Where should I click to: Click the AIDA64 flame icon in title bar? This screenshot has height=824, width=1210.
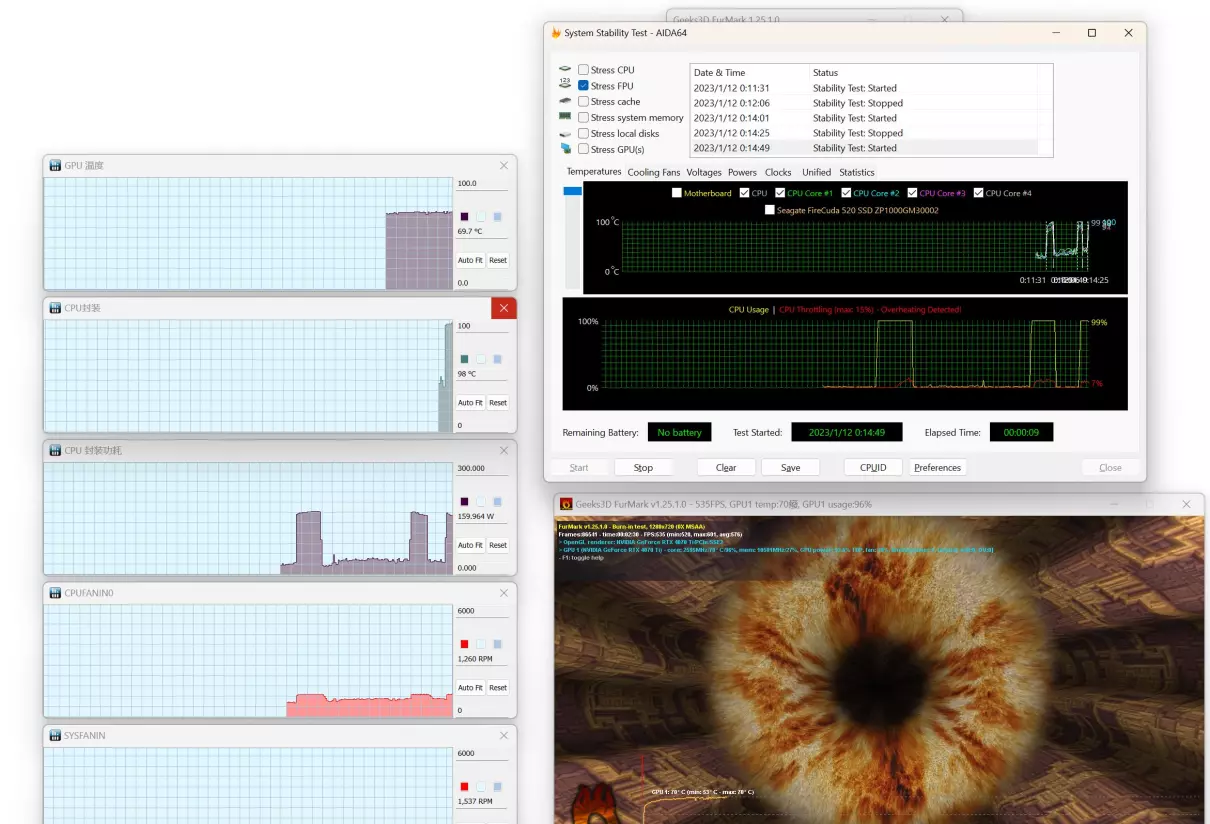point(556,33)
